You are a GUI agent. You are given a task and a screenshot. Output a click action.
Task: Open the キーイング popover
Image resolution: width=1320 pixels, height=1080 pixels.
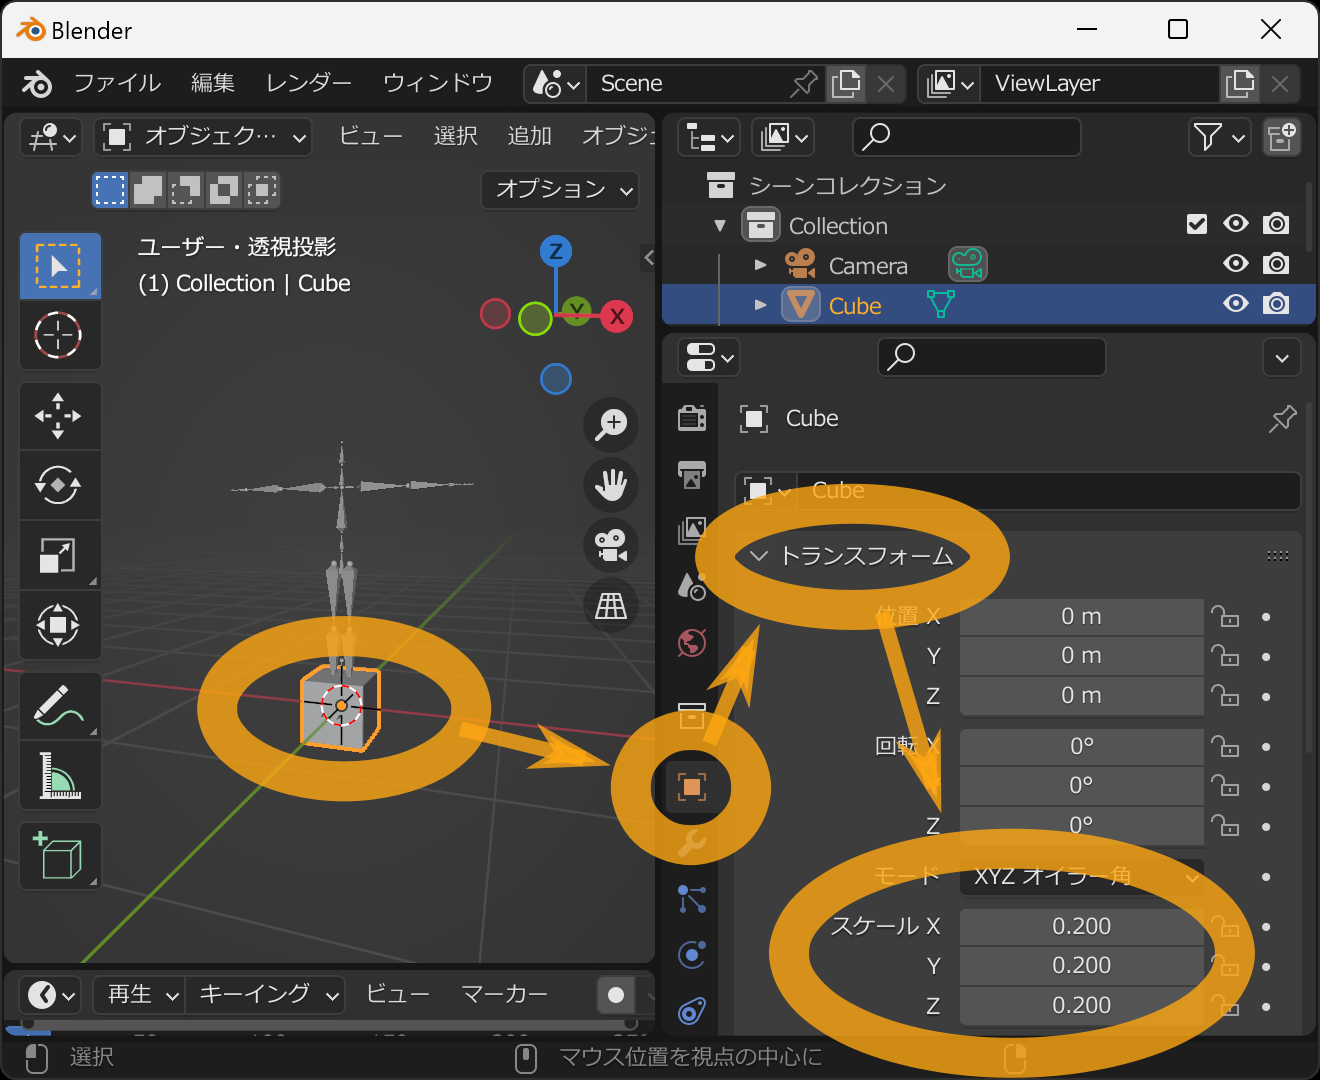click(x=266, y=995)
